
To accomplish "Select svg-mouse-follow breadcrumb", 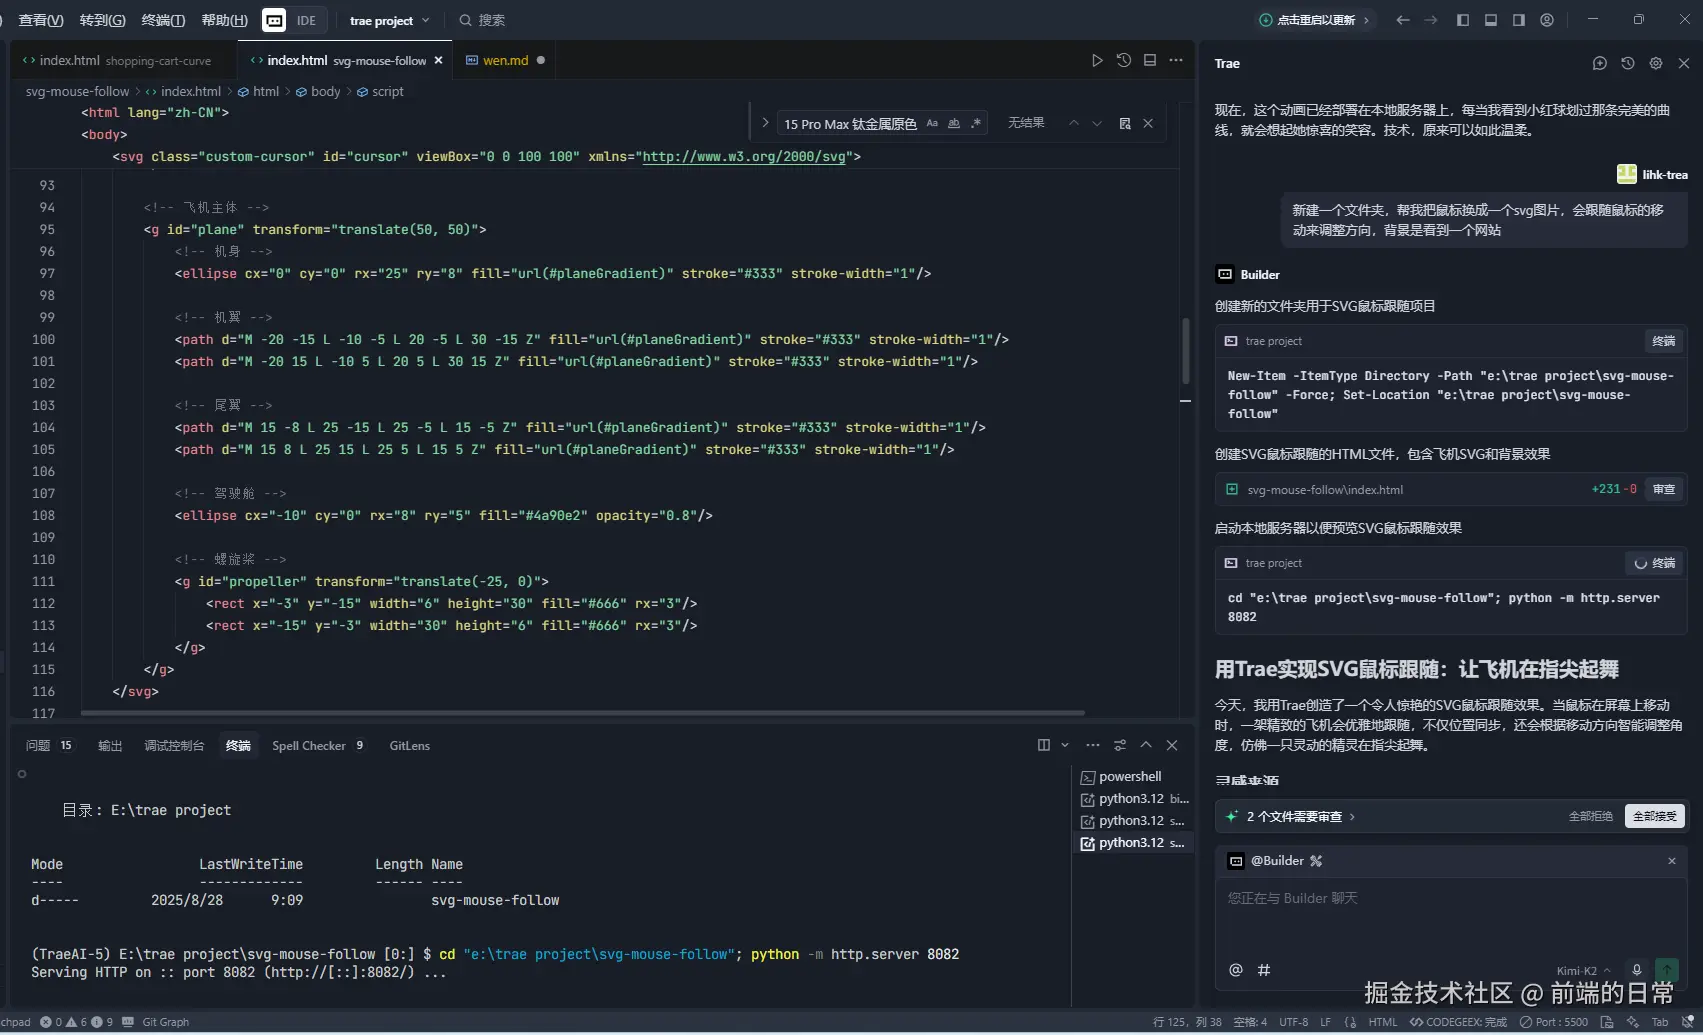I will (x=77, y=91).
